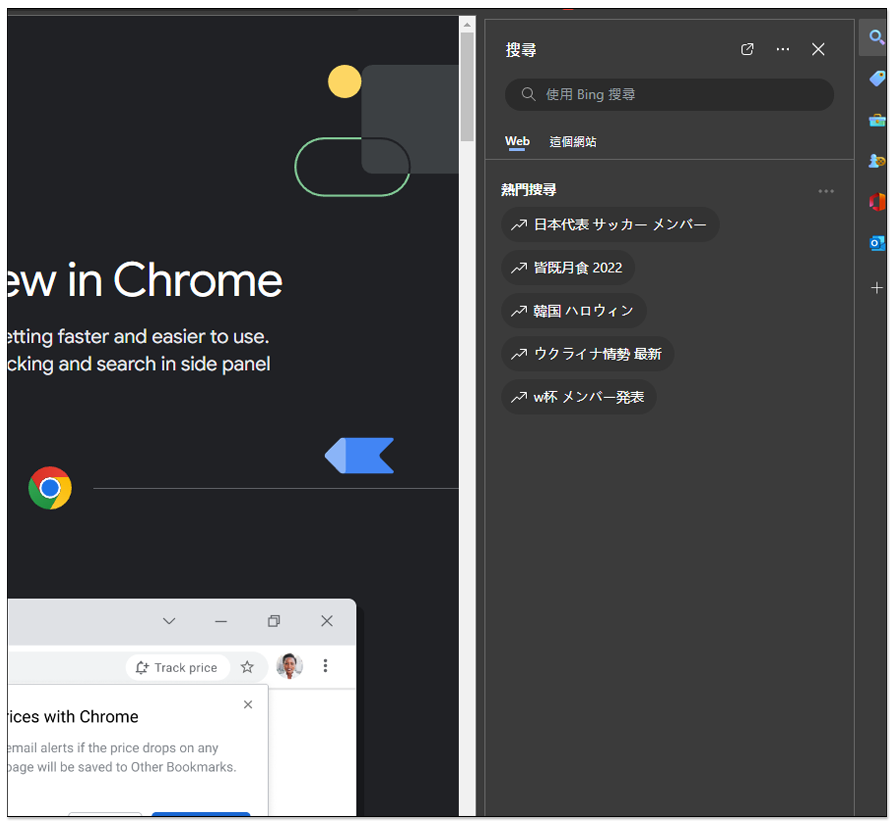Click the Chrome logo on the page

(x=50, y=488)
